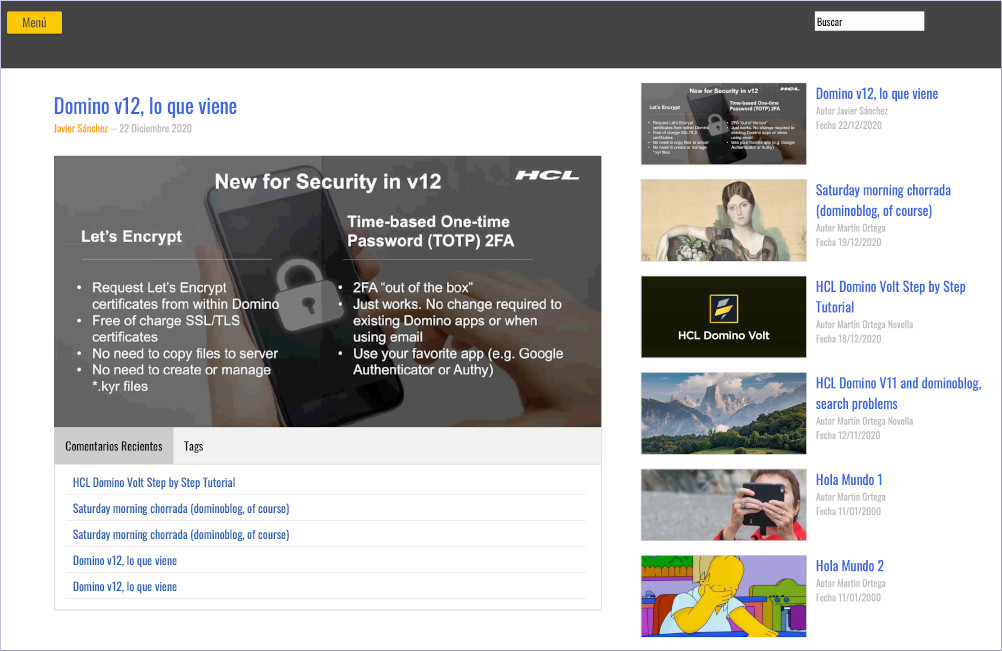Viewport: 1002px width, 651px height.
Task: Open author link Javier Sánchez
Action: click(x=81, y=128)
